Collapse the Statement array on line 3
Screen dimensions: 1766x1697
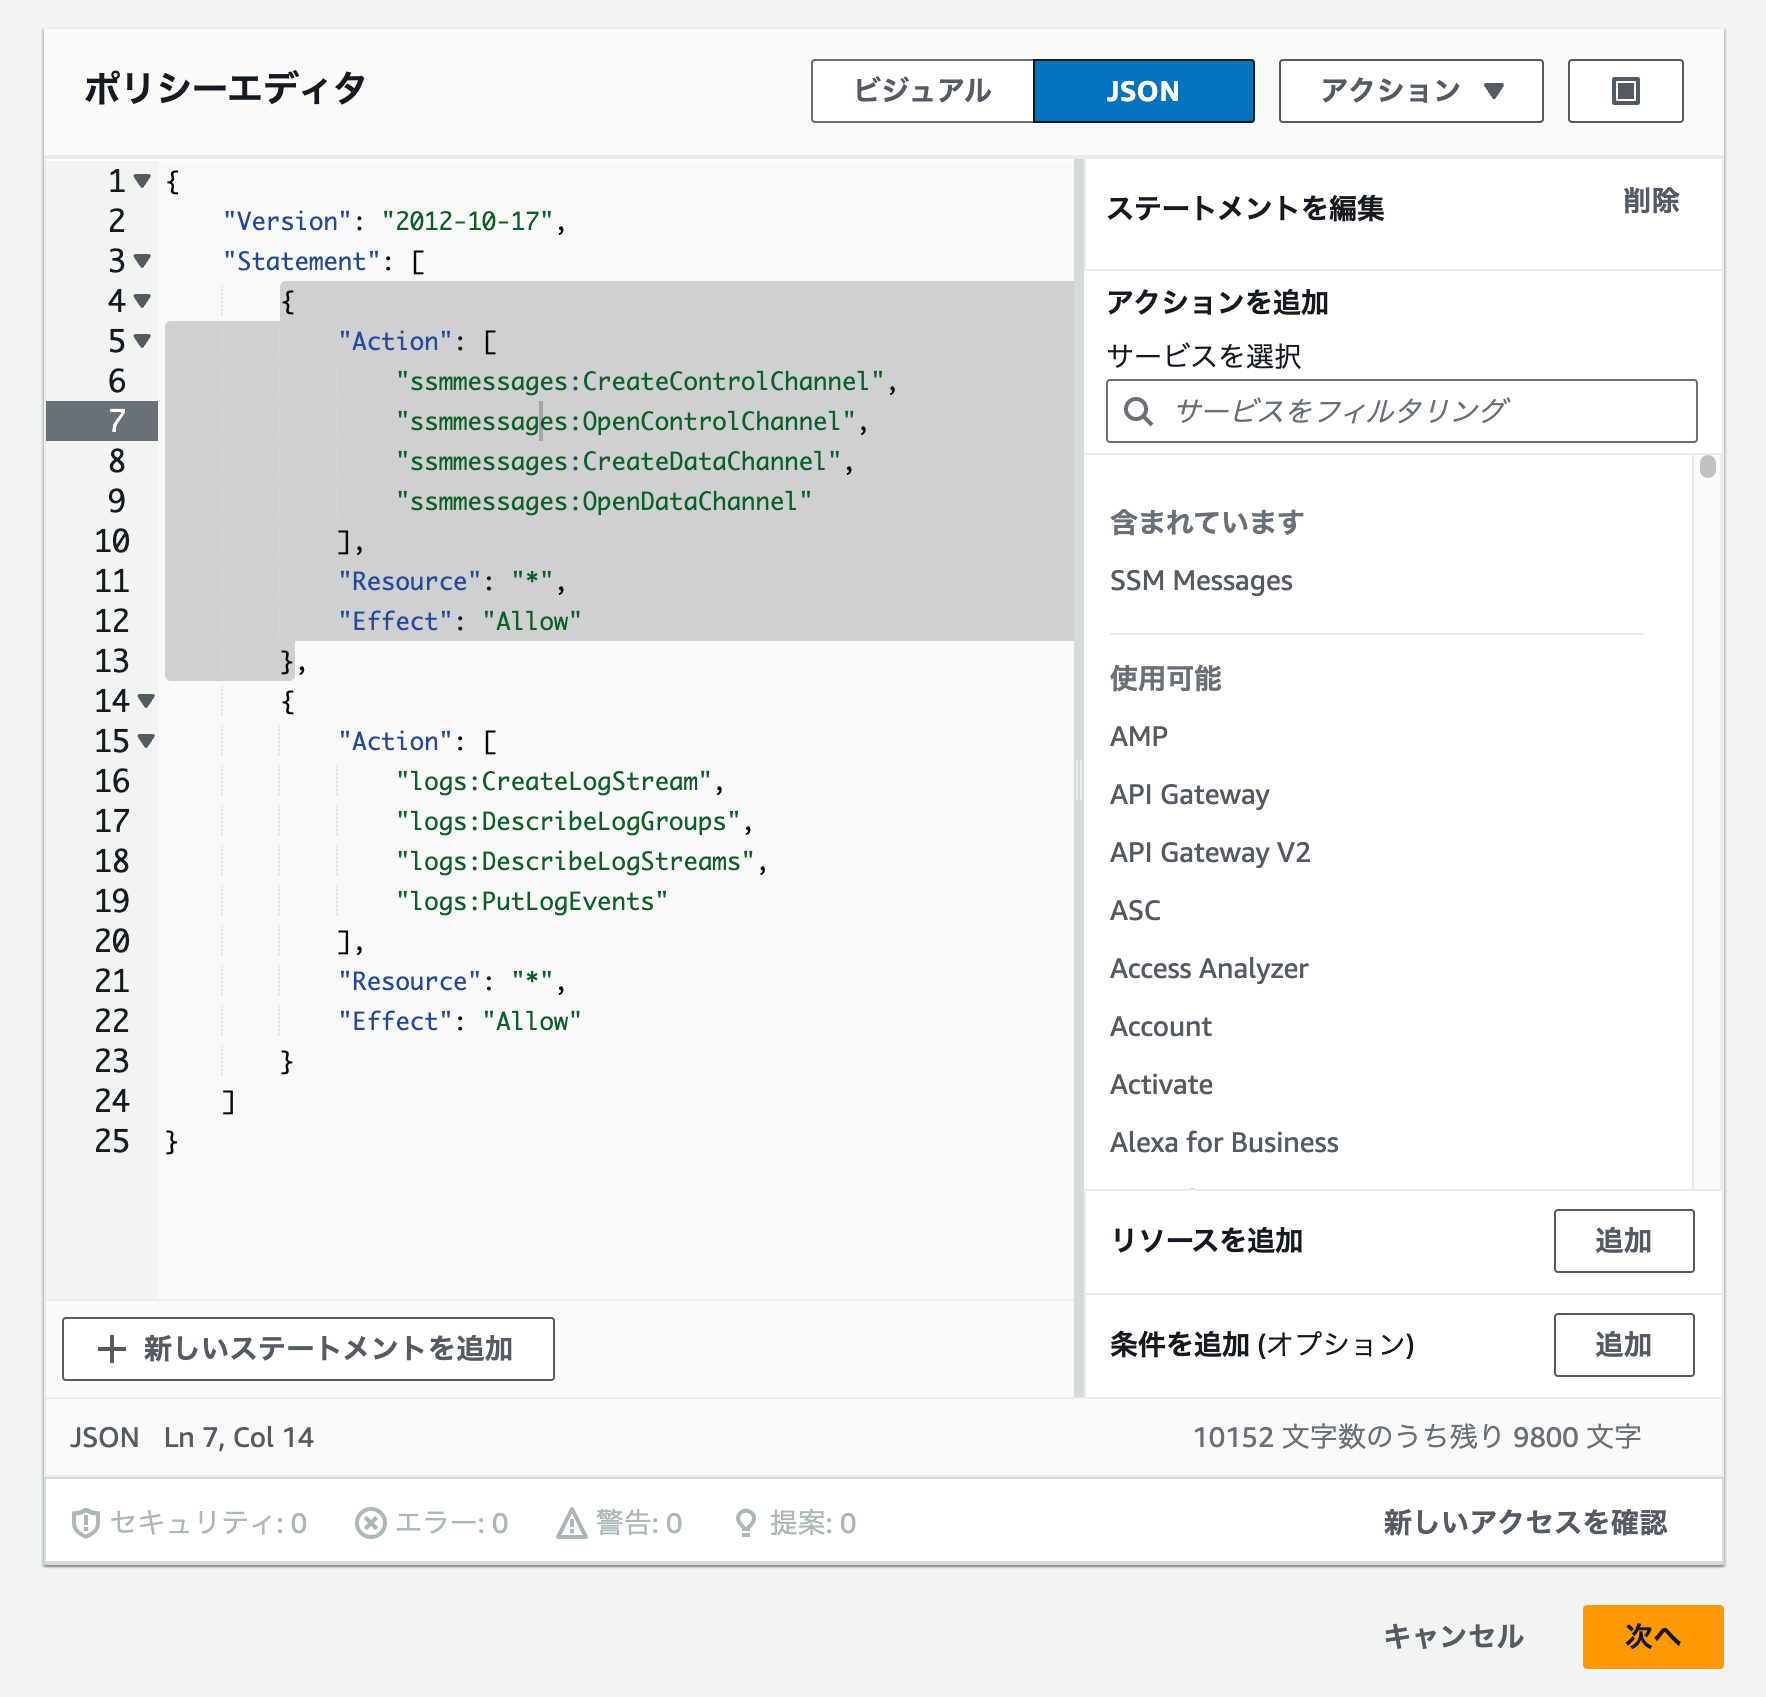click(142, 261)
